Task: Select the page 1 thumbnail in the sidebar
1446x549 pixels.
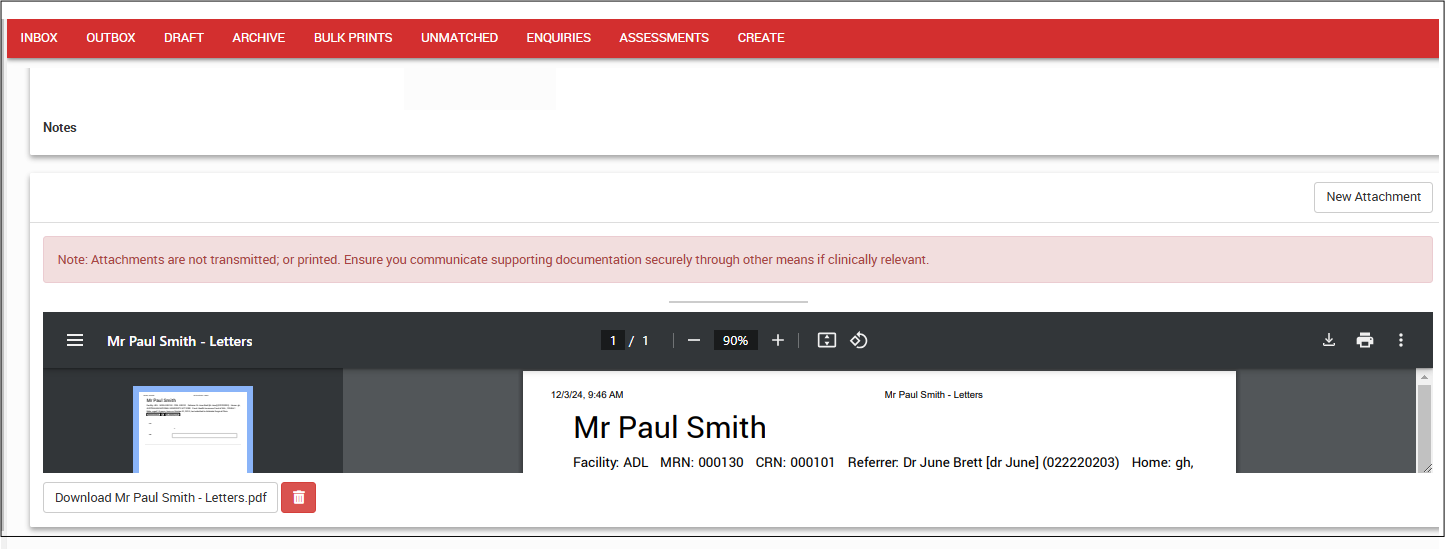Action: click(193, 430)
